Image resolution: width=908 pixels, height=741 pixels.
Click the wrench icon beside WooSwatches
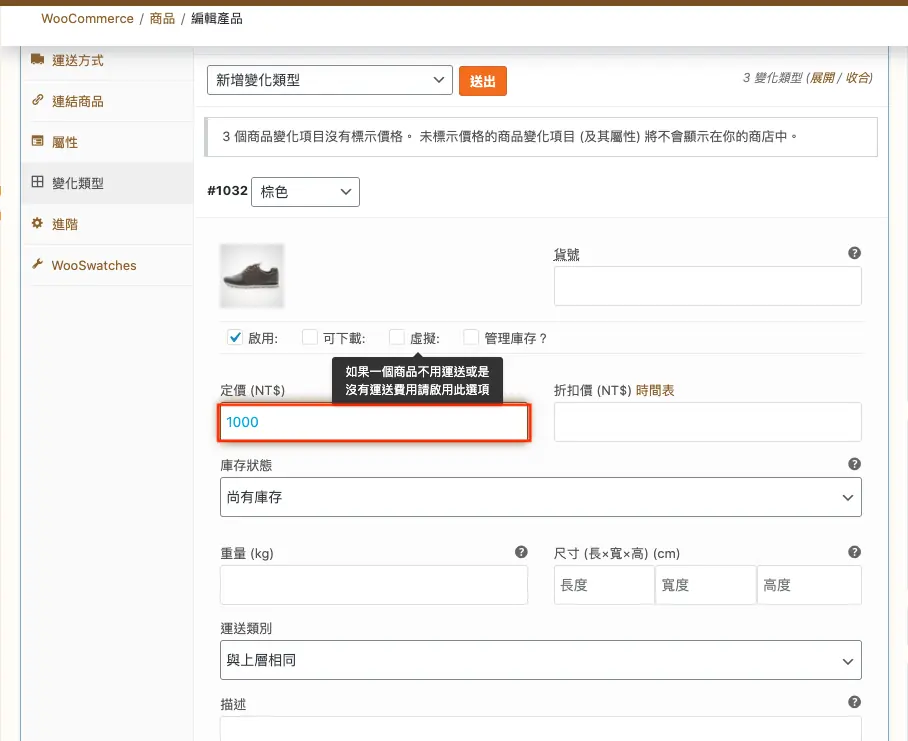tap(38, 264)
